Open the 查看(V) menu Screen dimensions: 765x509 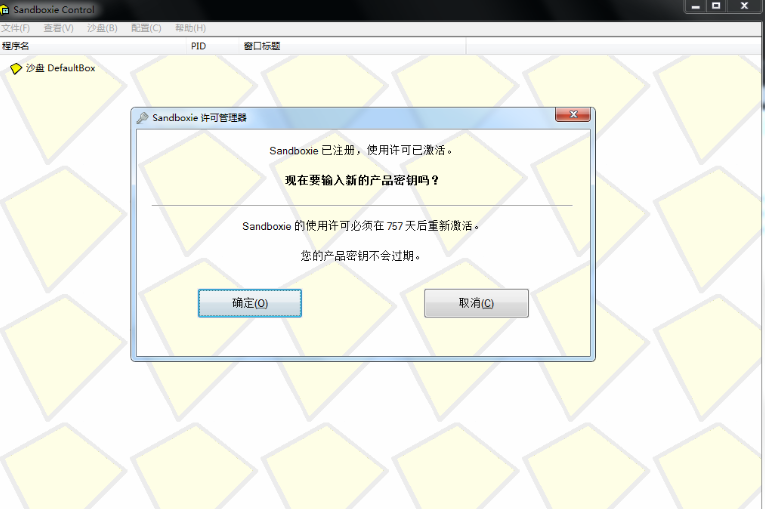(x=59, y=28)
